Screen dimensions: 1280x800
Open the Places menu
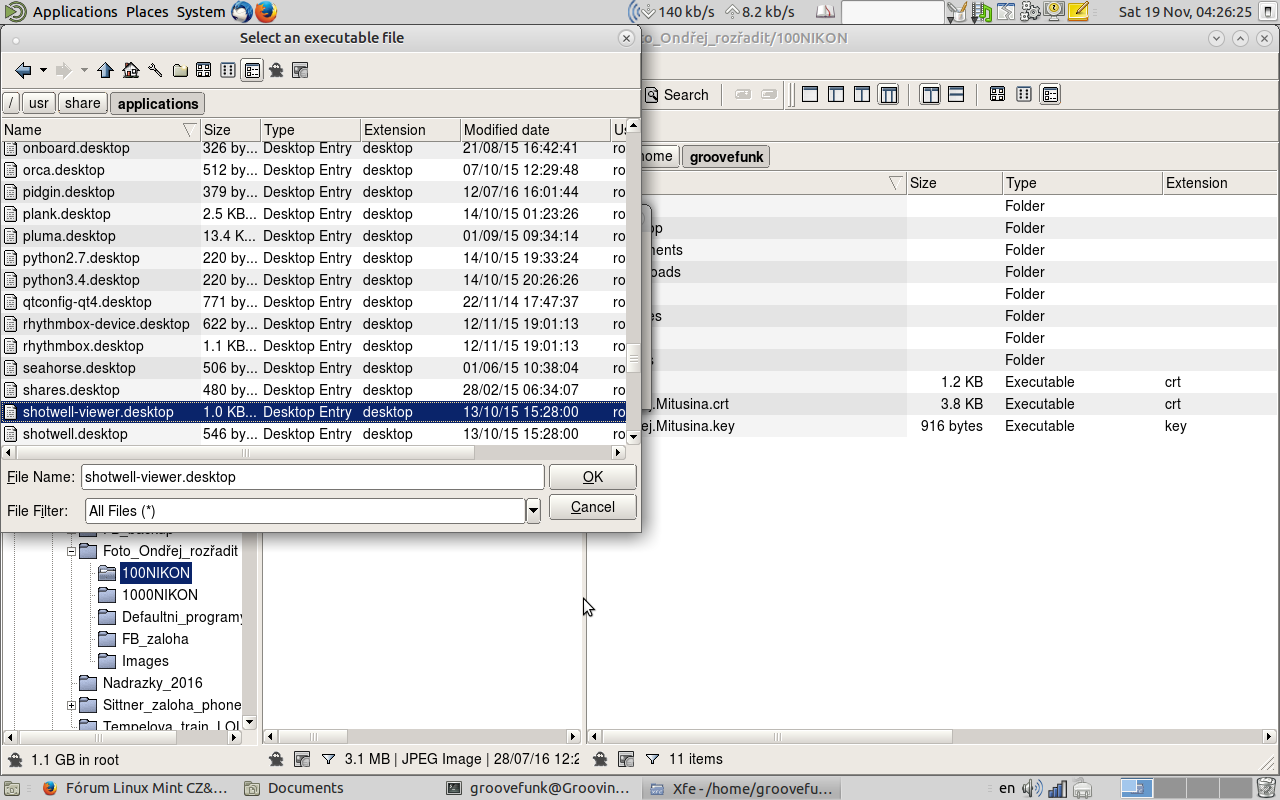(147, 12)
